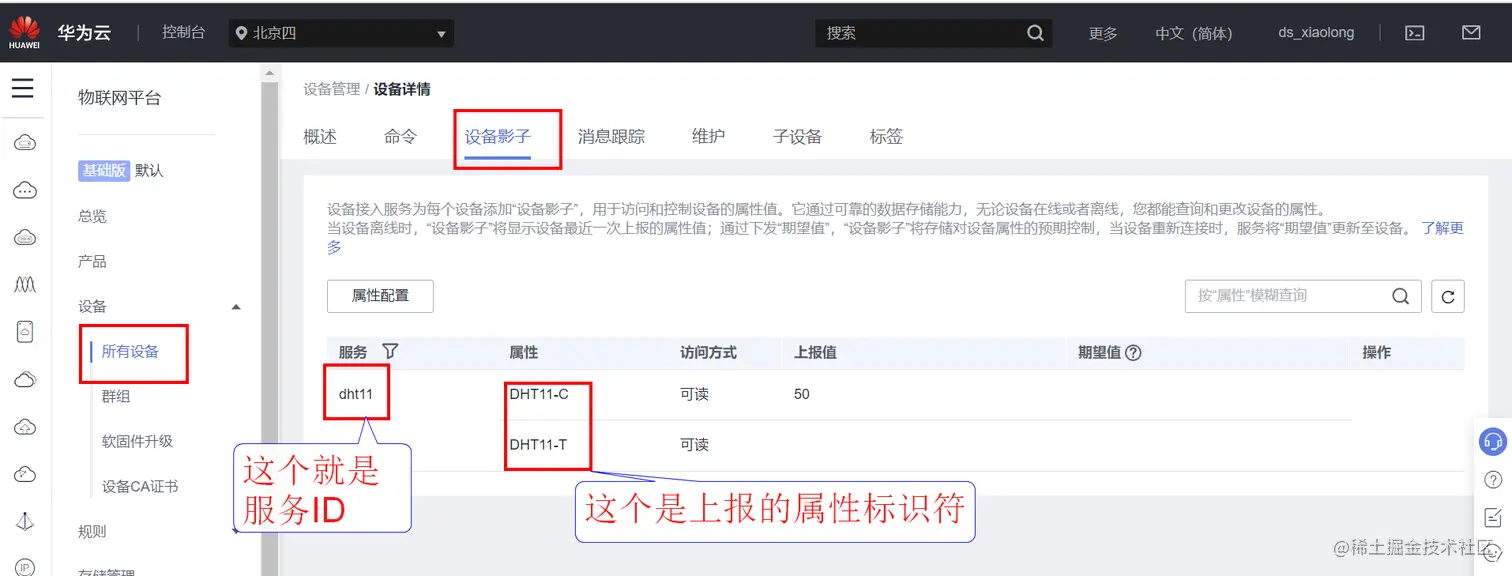Open the ds_xiaolong account menu
Image resolution: width=1512 pixels, height=576 pixels.
pyautogui.click(x=1316, y=33)
